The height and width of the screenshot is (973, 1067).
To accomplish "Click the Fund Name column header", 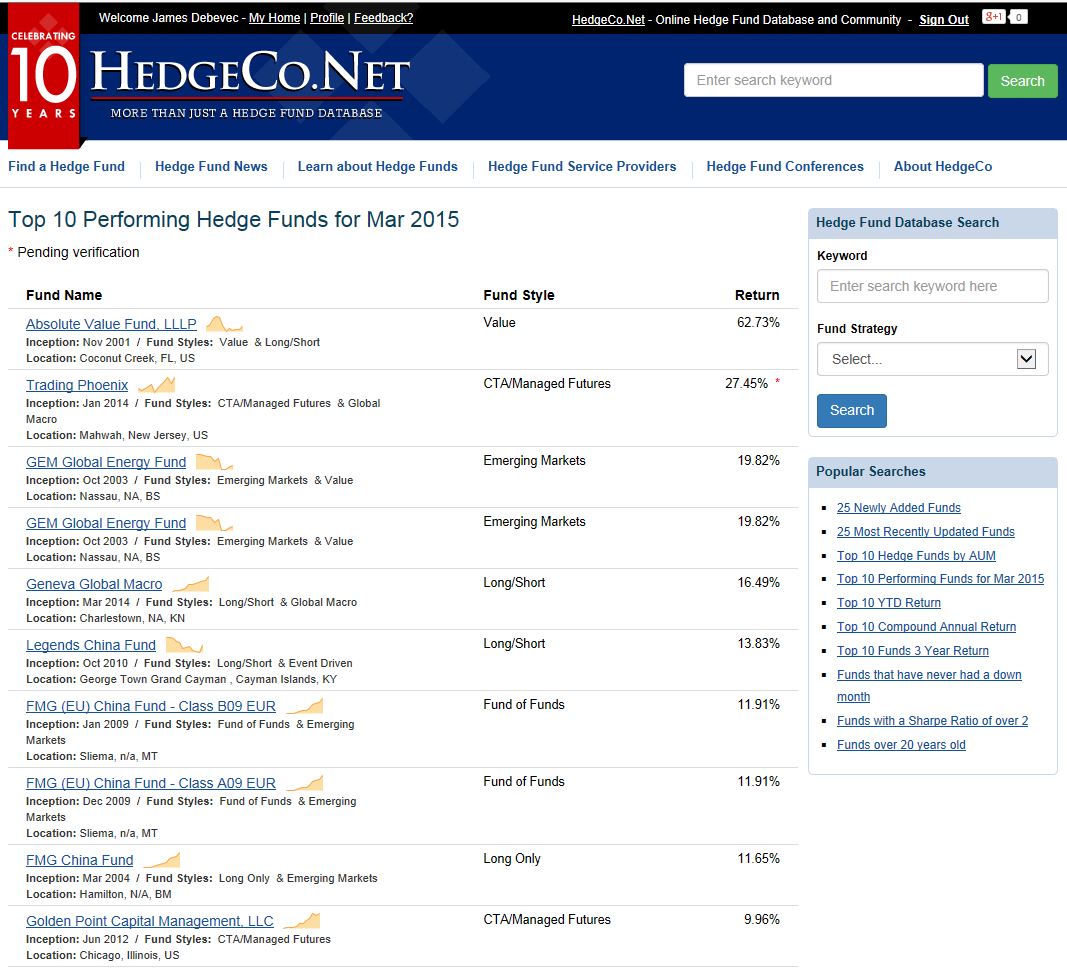I will tap(64, 295).
